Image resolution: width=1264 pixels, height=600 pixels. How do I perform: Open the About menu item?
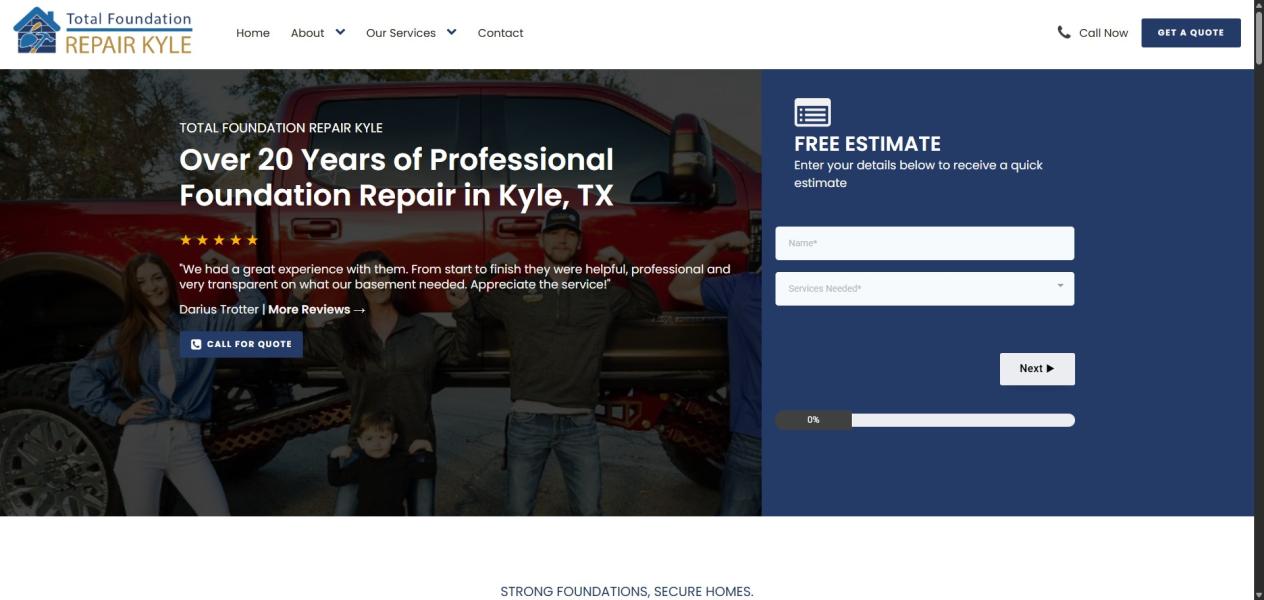(307, 33)
